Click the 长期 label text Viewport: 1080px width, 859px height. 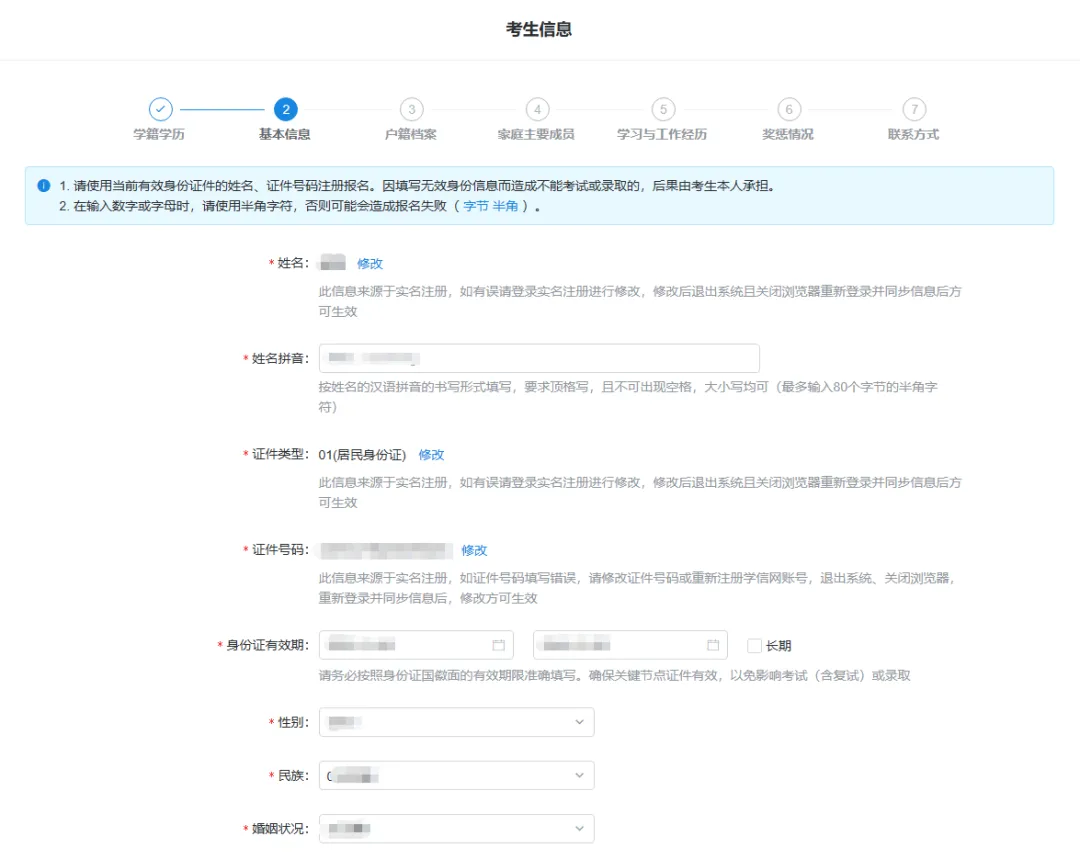click(778, 645)
